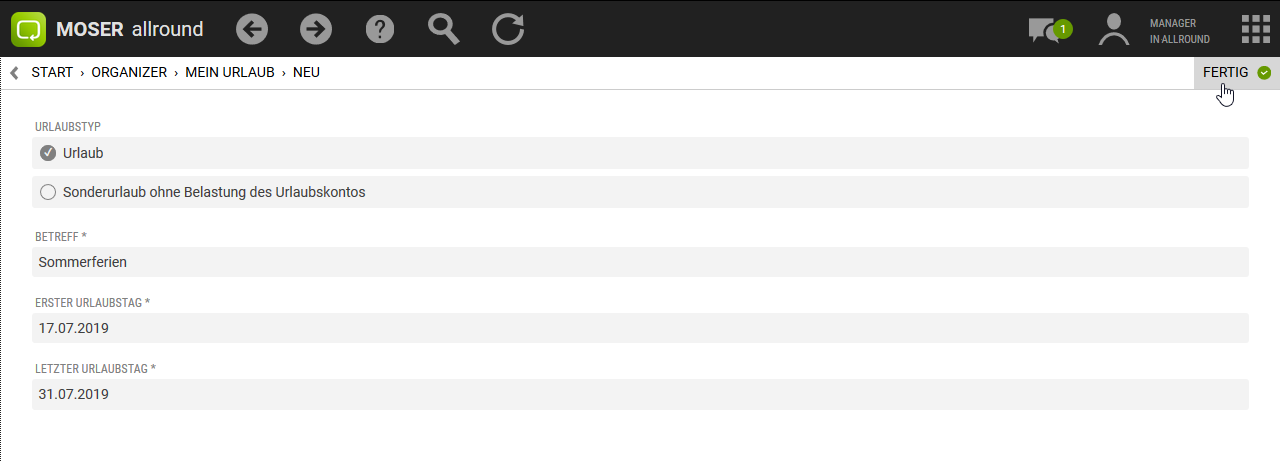The height and width of the screenshot is (462, 1280).
Task: Open MEIN URLAUB breadcrumb item
Action: pos(230,73)
